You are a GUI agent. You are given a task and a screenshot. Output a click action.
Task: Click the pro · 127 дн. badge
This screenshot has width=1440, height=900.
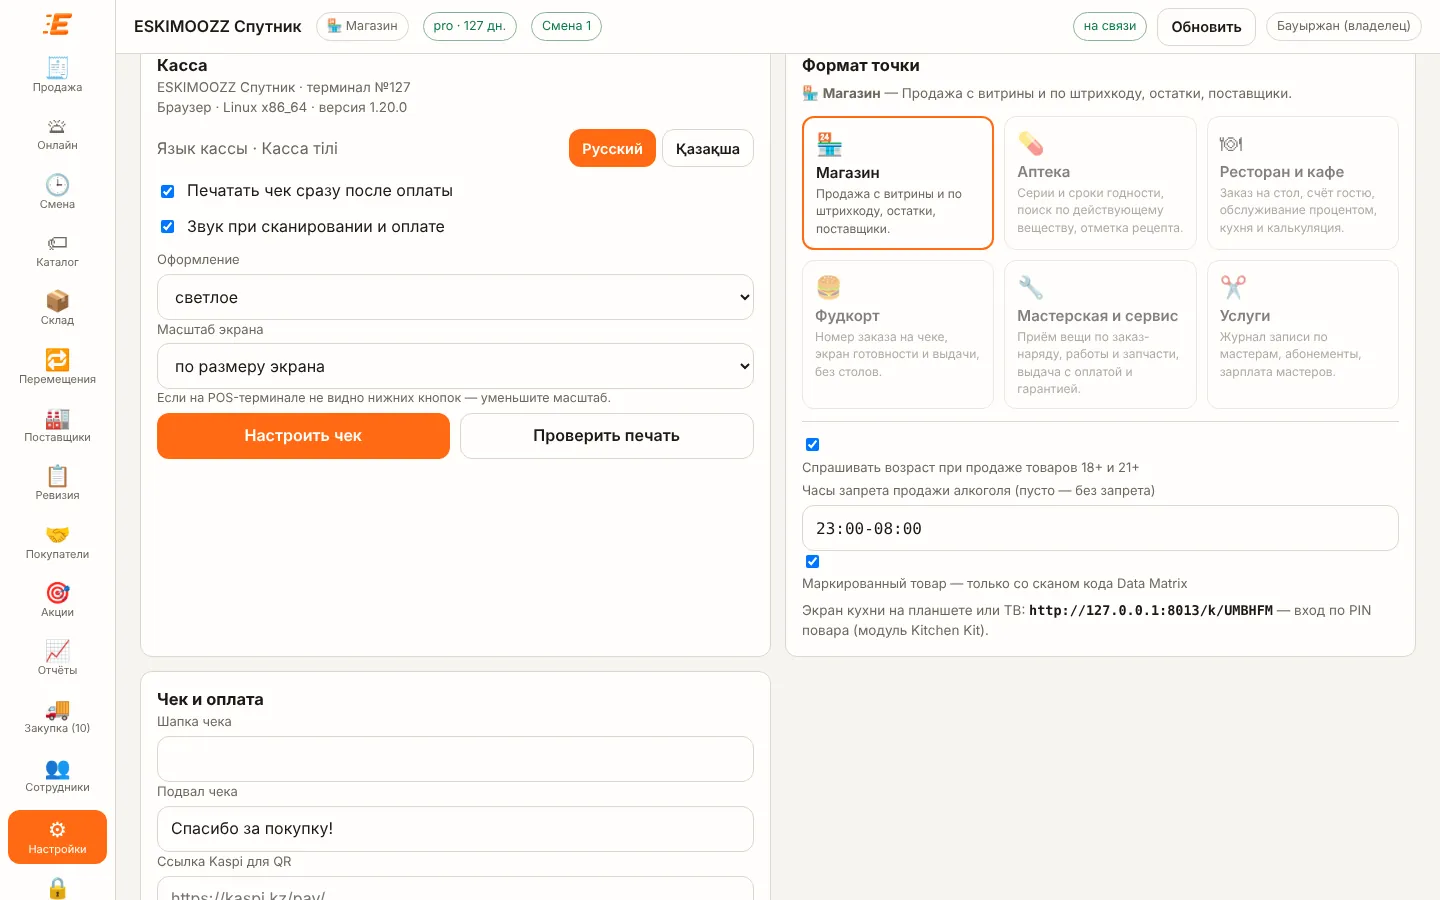tap(469, 26)
